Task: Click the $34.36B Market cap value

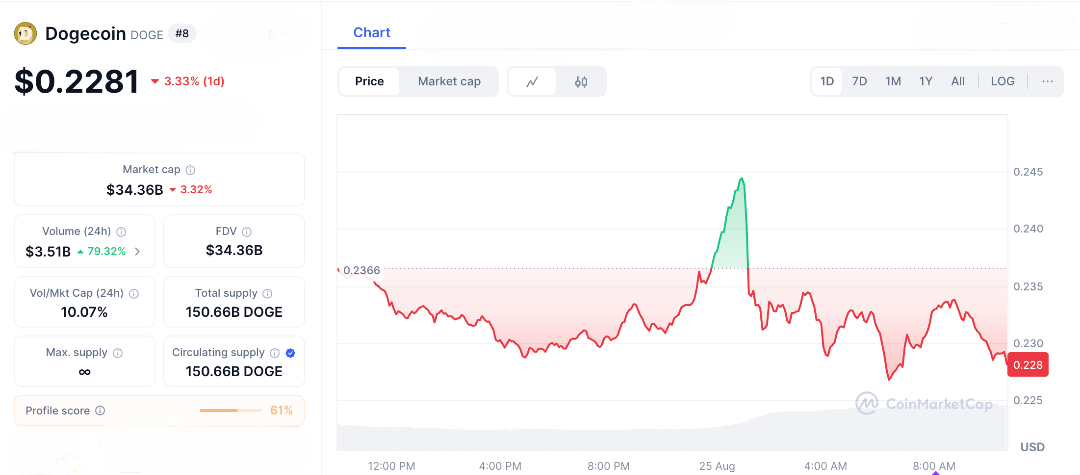Action: [134, 190]
